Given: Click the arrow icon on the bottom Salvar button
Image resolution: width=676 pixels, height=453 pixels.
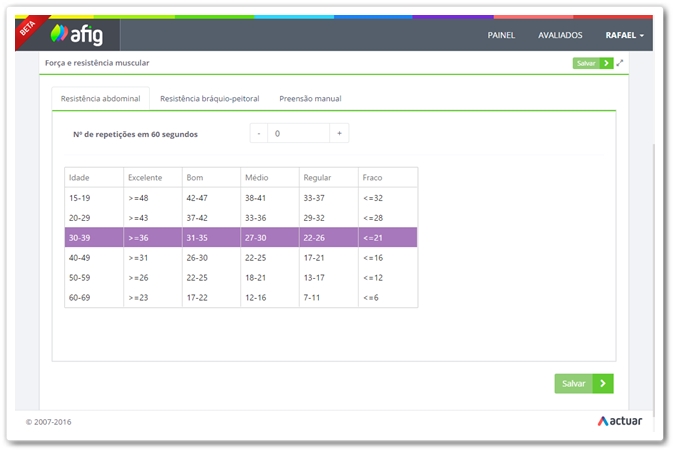Looking at the screenshot, I should pos(602,383).
